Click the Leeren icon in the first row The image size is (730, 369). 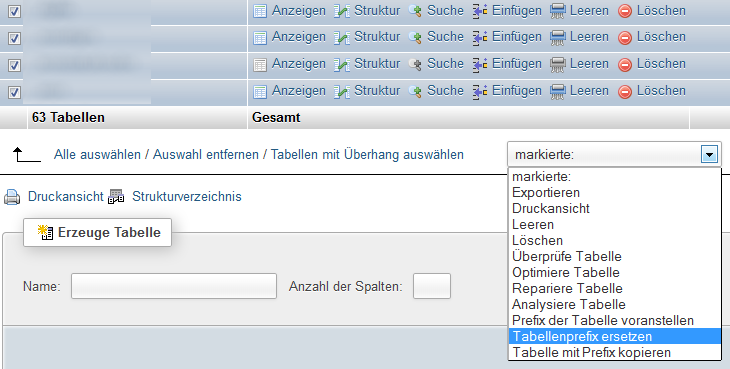558,11
